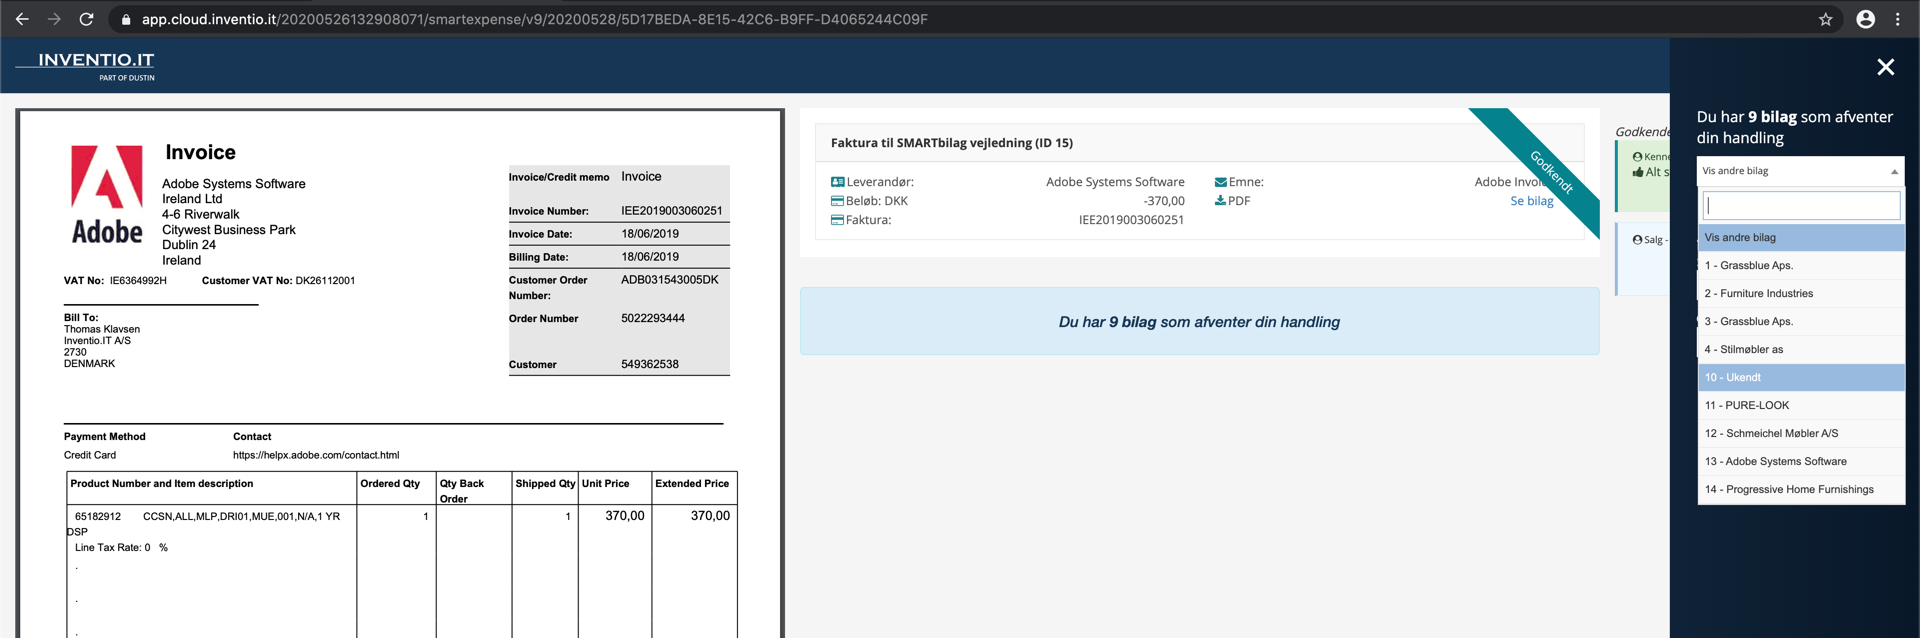Collapse the Vis andre bilag dropdown
Viewport: 1920px width, 638px height.
click(1800, 171)
